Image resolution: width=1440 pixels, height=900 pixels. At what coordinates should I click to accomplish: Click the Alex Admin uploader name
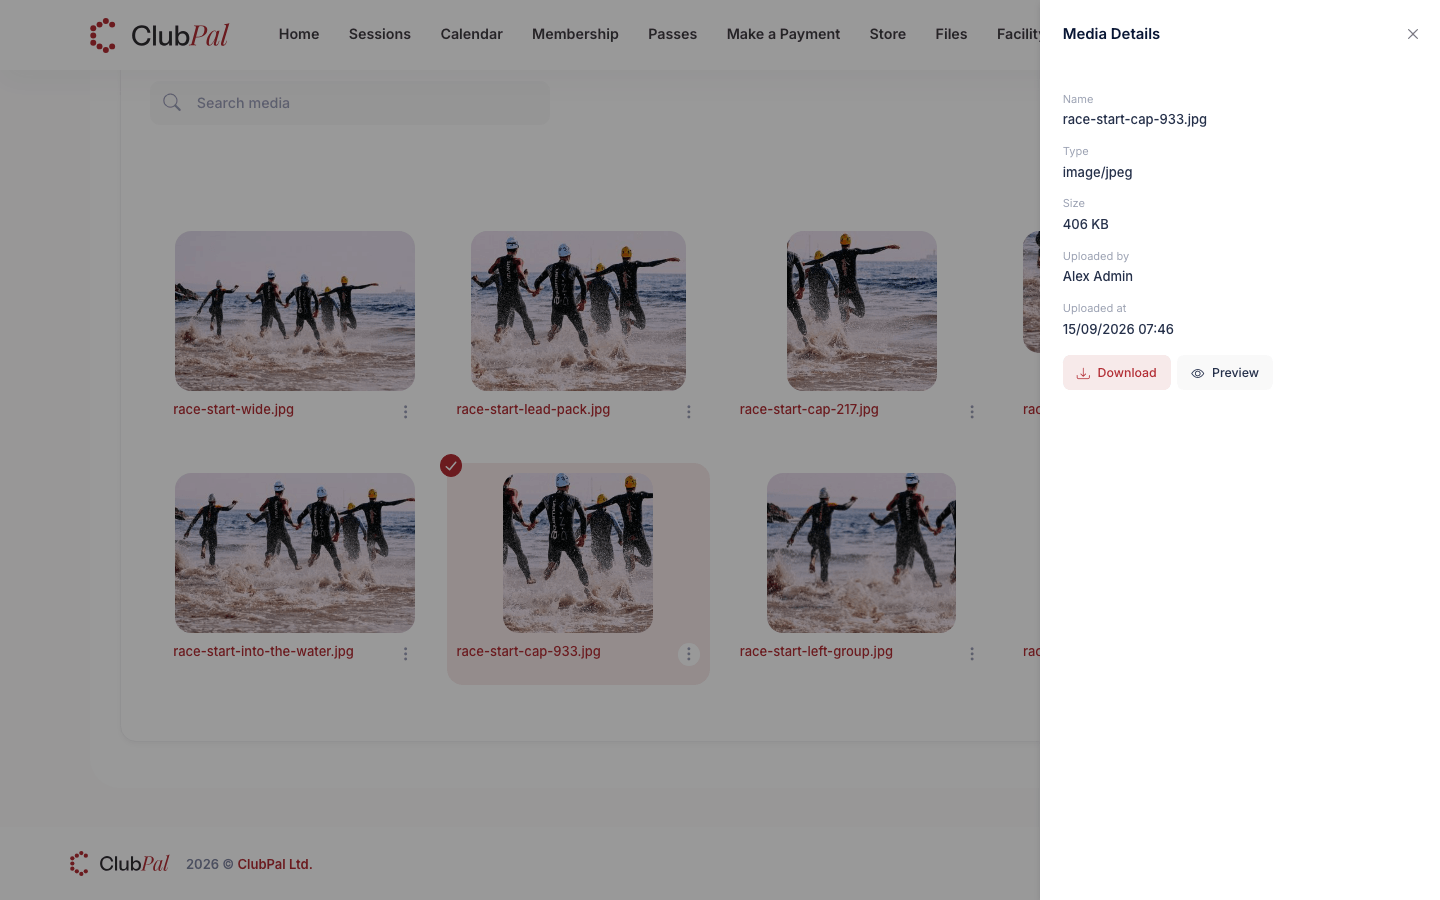(1097, 276)
